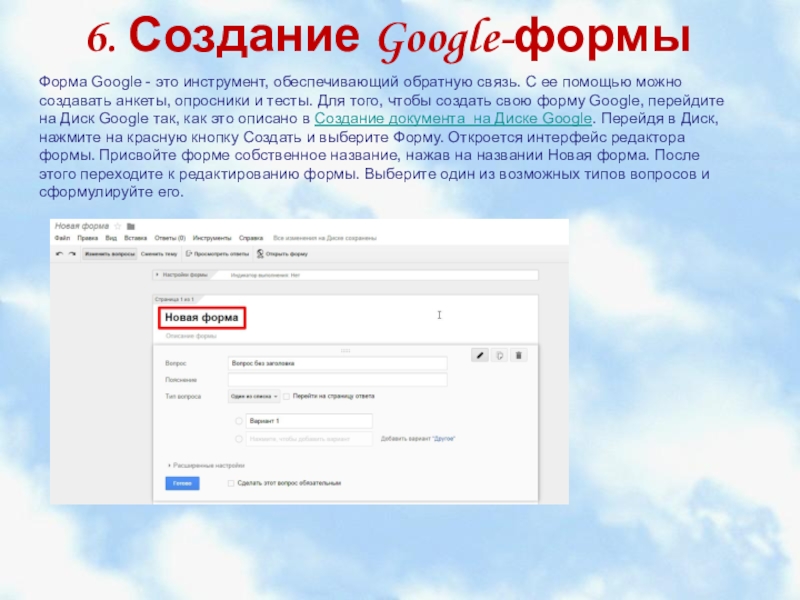Open the Файл menu
800x600 pixels.
pyautogui.click(x=62, y=238)
